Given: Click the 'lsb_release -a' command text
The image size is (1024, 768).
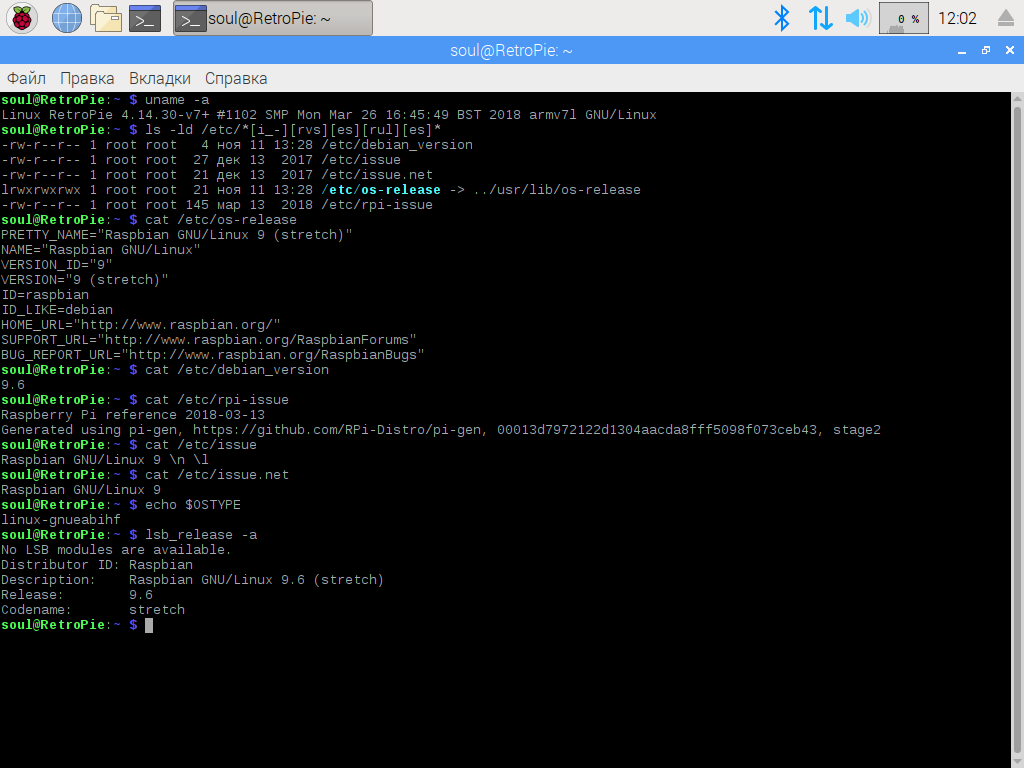Looking at the screenshot, I should pos(201,536).
